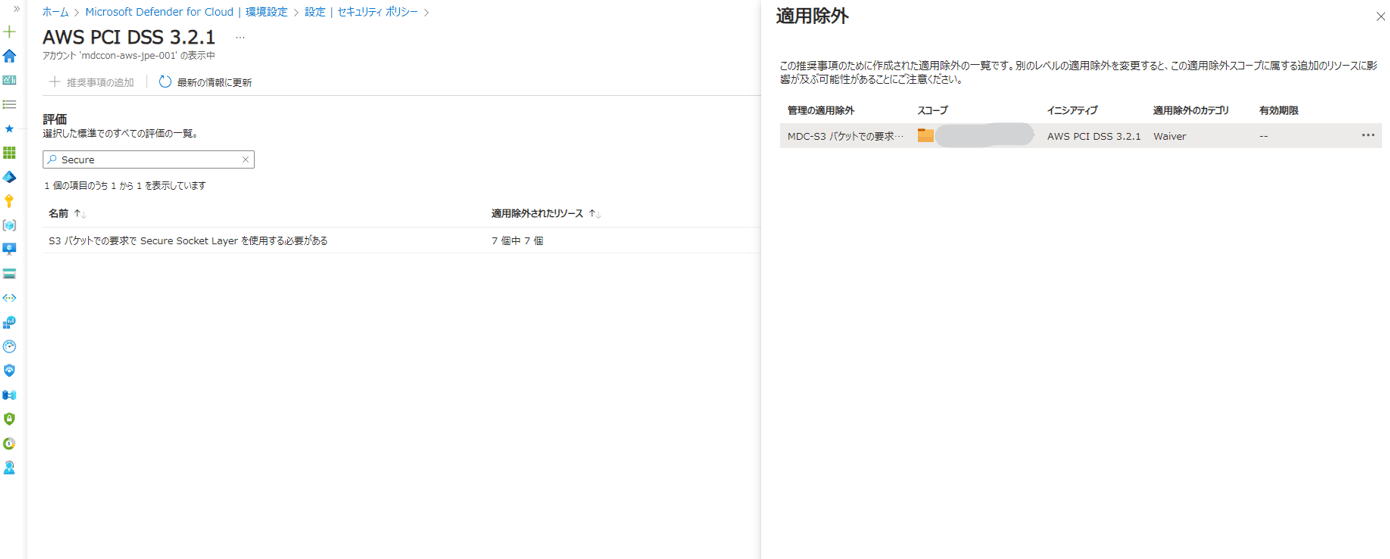Expand the left sidebar with the double-chevron
The image size is (1390, 559).
coord(16,8)
